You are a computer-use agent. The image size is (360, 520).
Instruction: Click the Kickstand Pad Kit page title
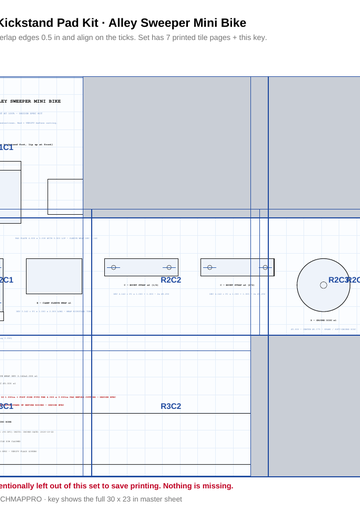coord(122,23)
